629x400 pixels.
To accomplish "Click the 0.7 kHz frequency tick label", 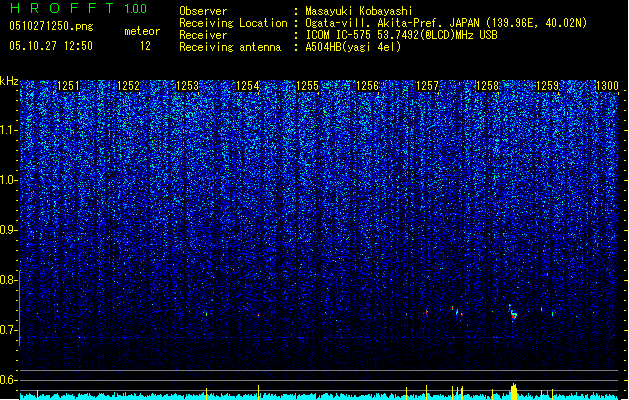I will (x=8, y=330).
